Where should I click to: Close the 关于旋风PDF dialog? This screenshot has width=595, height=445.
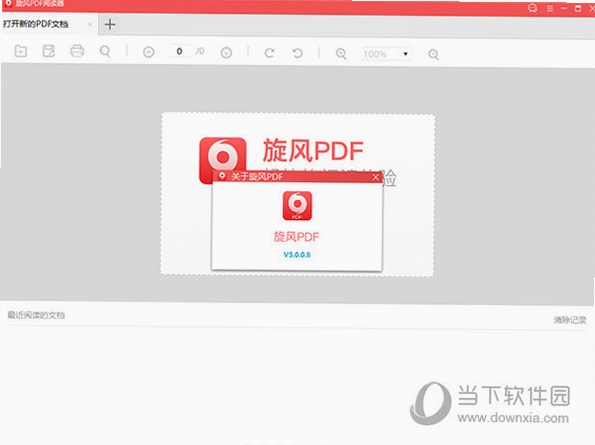coord(375,177)
